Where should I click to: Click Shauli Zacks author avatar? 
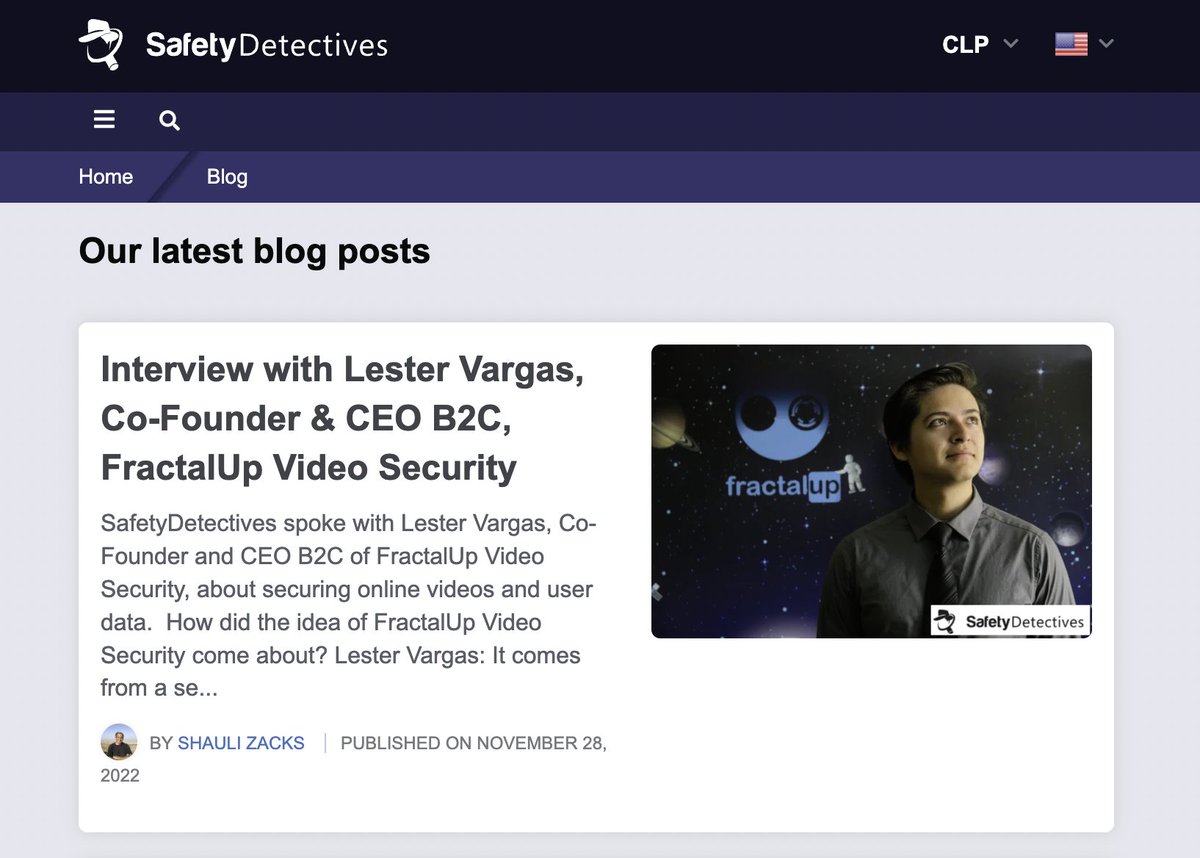(119, 742)
